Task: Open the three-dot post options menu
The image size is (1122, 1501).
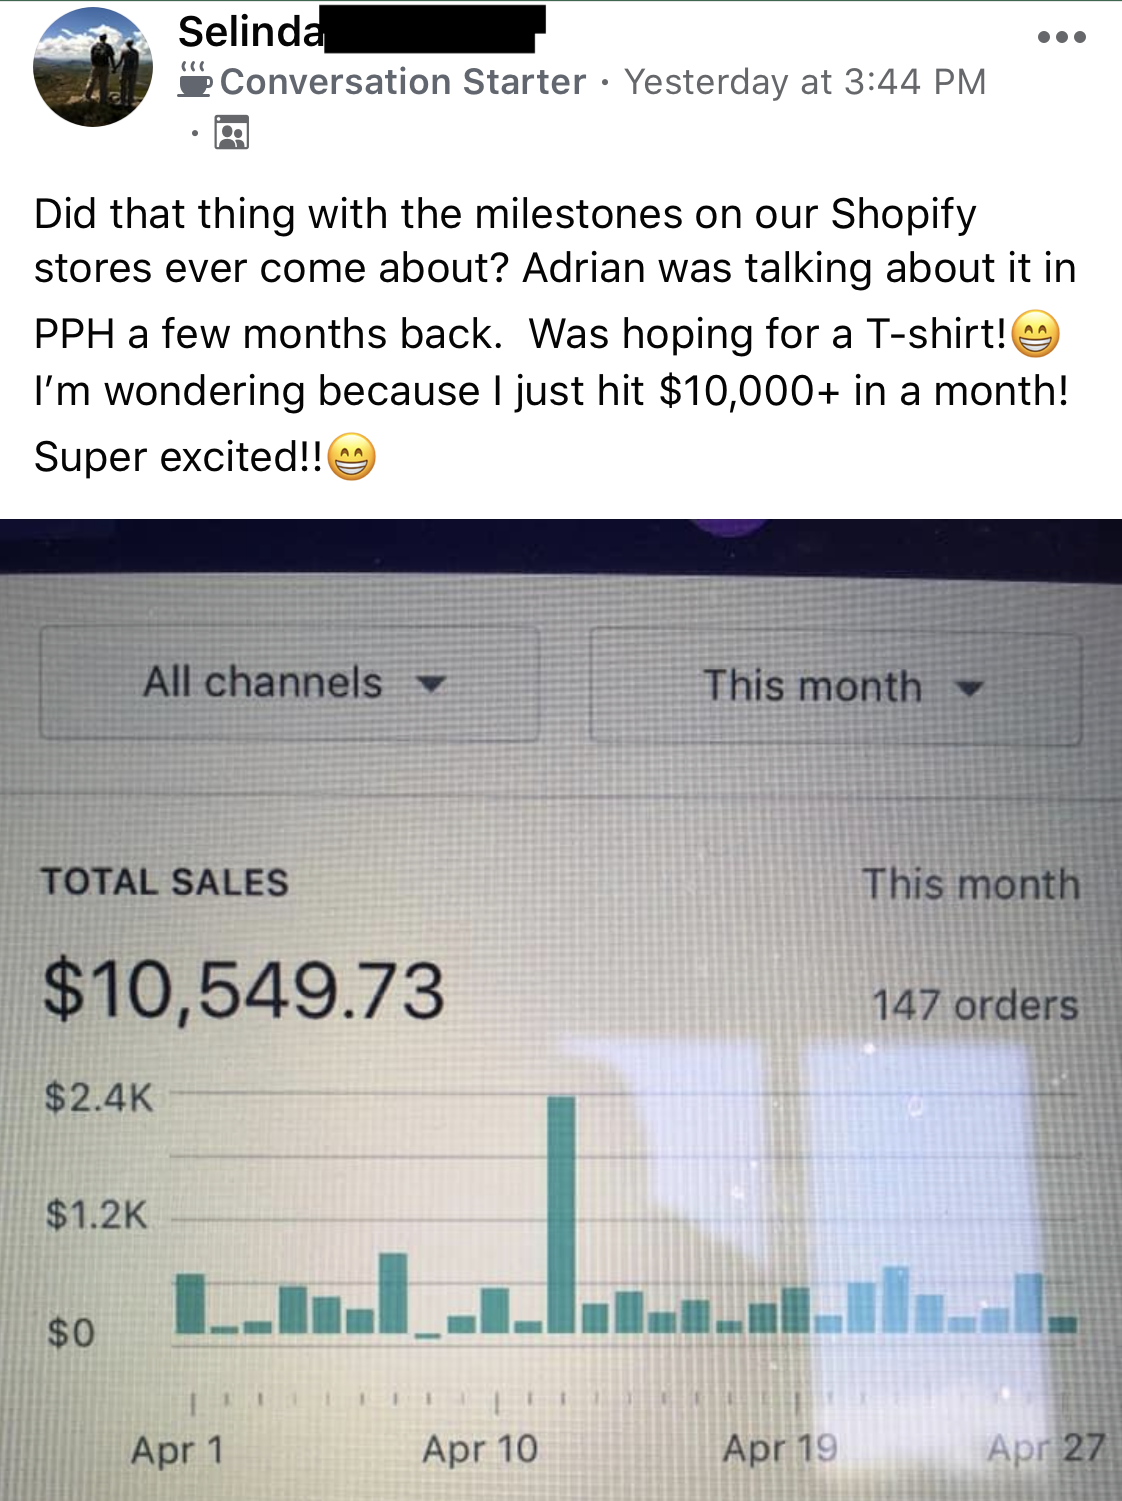Action: [x=1061, y=38]
